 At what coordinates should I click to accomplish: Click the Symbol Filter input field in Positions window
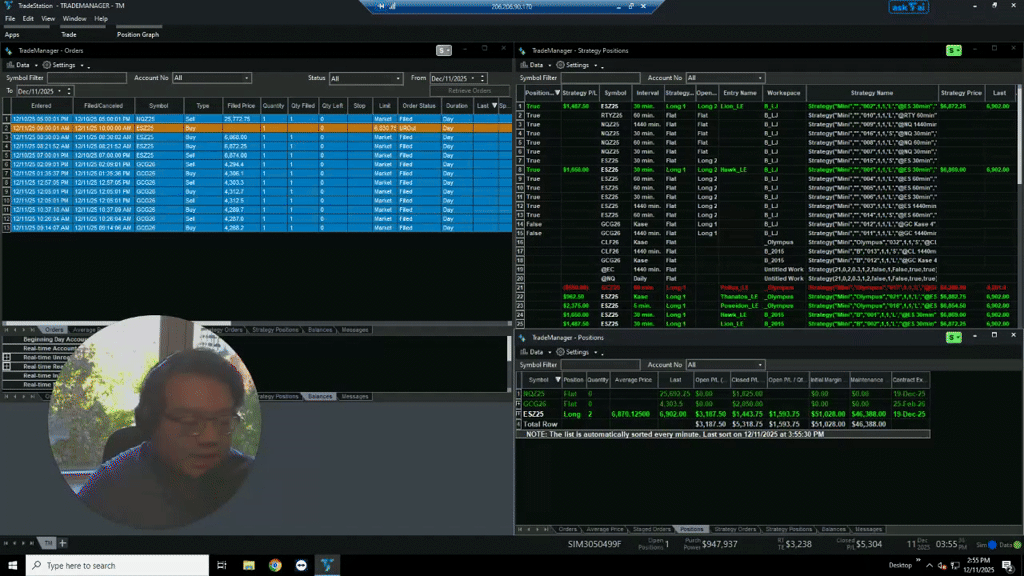point(600,365)
